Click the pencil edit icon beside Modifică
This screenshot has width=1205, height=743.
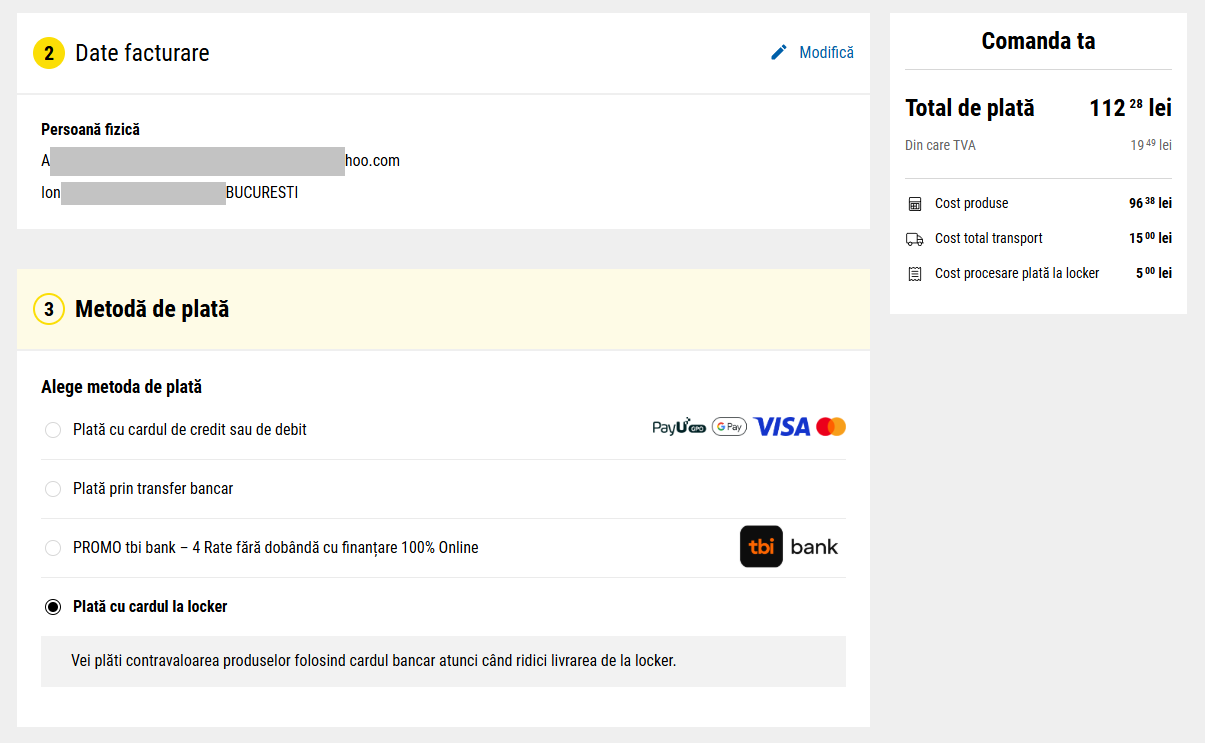[x=779, y=52]
